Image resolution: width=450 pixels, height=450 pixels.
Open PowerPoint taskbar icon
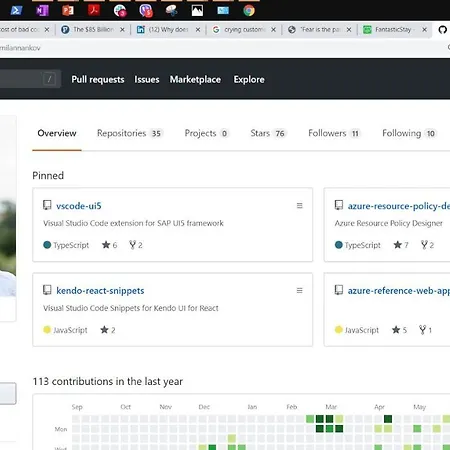[x=68, y=11]
